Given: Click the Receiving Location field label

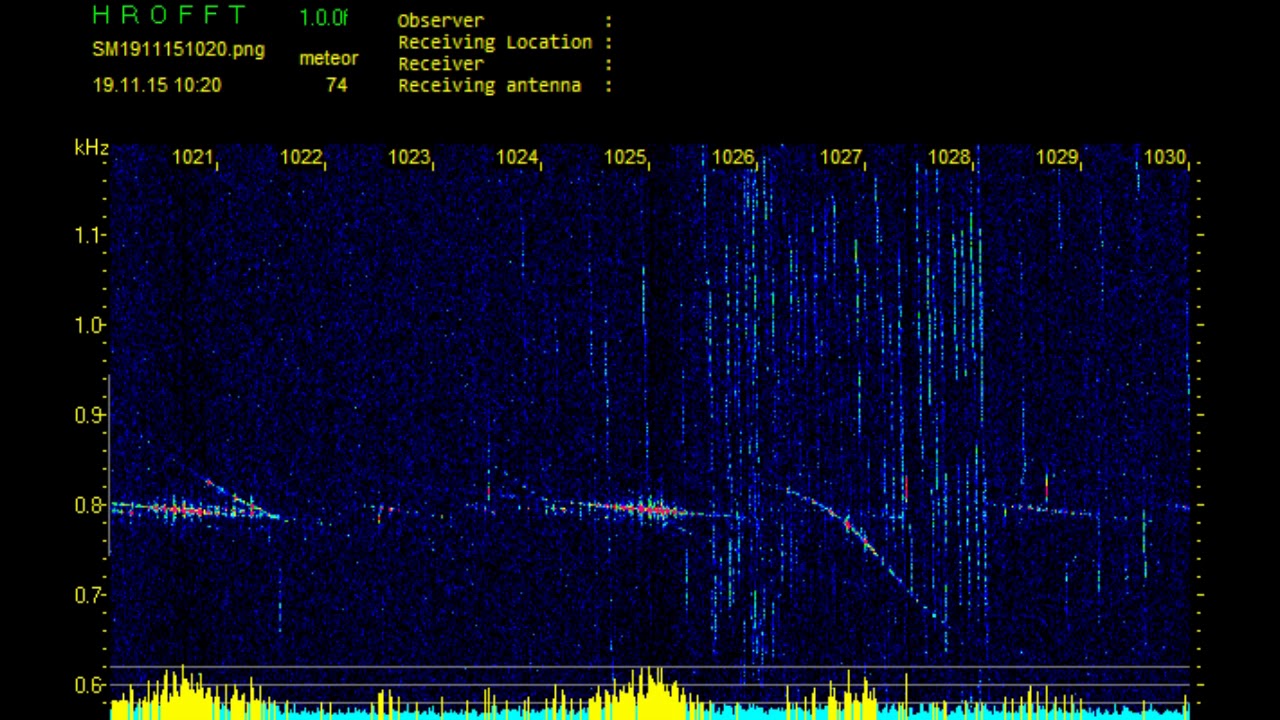Looking at the screenshot, I should pos(495,42).
